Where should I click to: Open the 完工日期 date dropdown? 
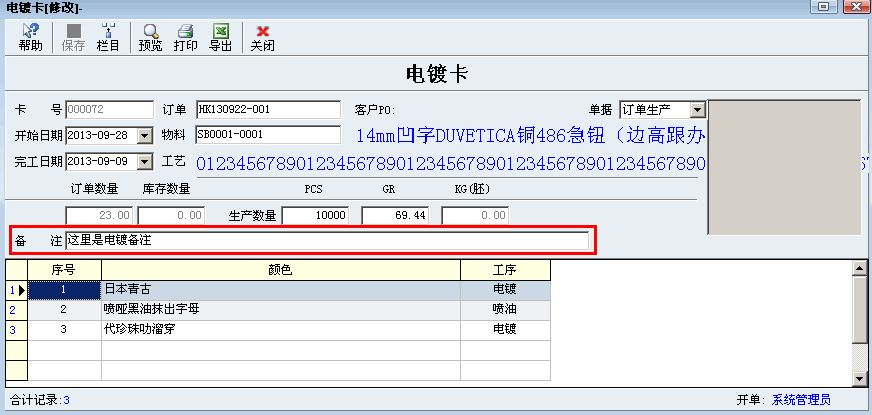pyautogui.click(x=145, y=162)
